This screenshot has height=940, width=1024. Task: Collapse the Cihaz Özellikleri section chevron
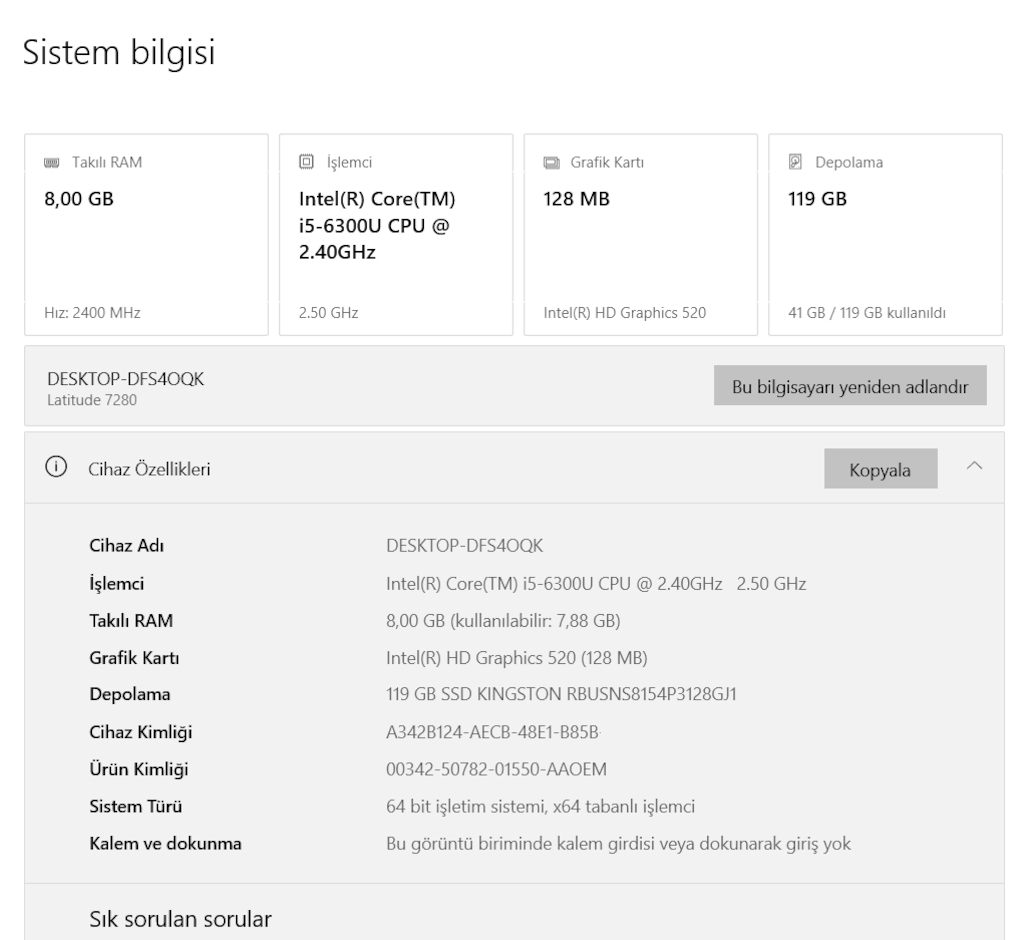click(974, 466)
